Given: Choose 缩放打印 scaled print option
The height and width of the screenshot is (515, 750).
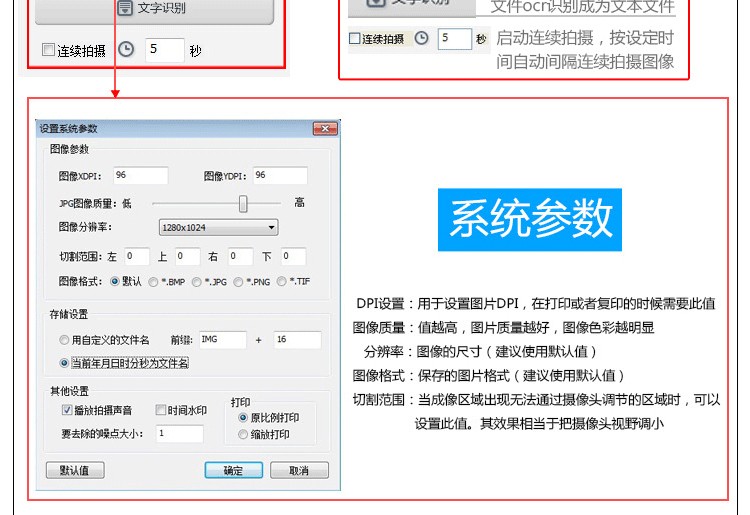Looking at the screenshot, I should point(243,435).
